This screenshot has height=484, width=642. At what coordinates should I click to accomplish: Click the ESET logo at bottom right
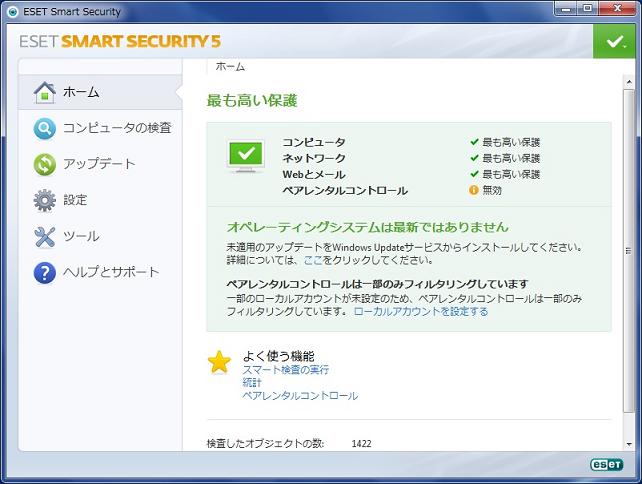point(607,464)
